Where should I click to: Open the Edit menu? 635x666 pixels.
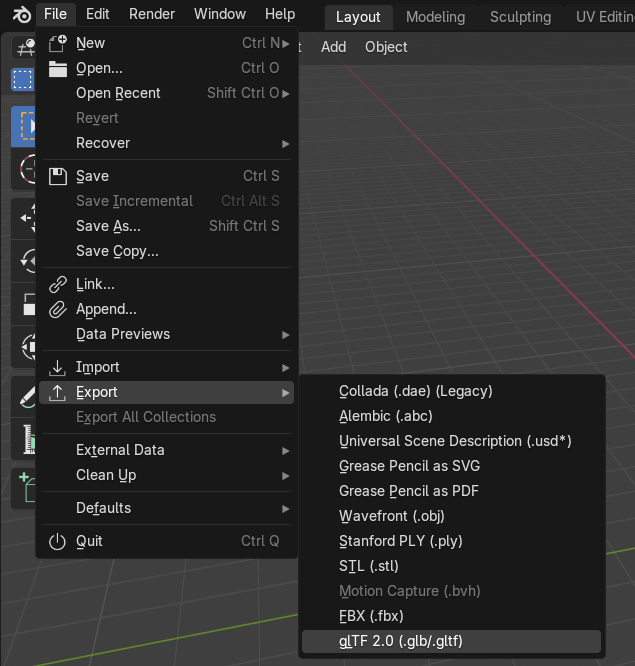click(x=97, y=14)
